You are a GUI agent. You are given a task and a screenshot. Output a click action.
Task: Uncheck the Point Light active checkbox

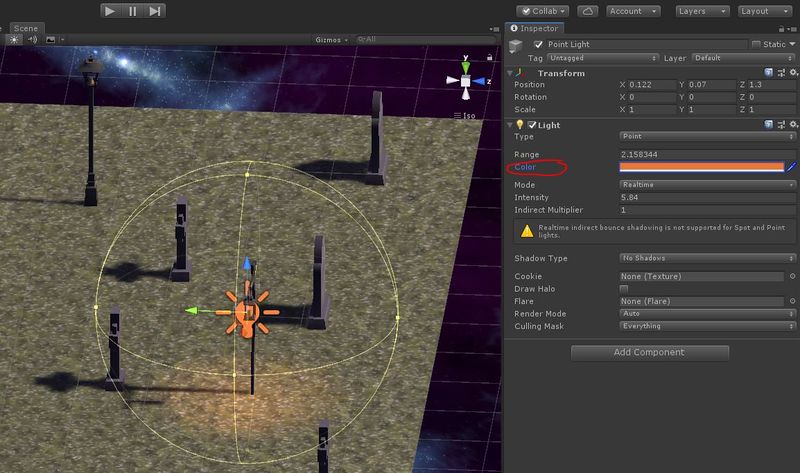538,44
